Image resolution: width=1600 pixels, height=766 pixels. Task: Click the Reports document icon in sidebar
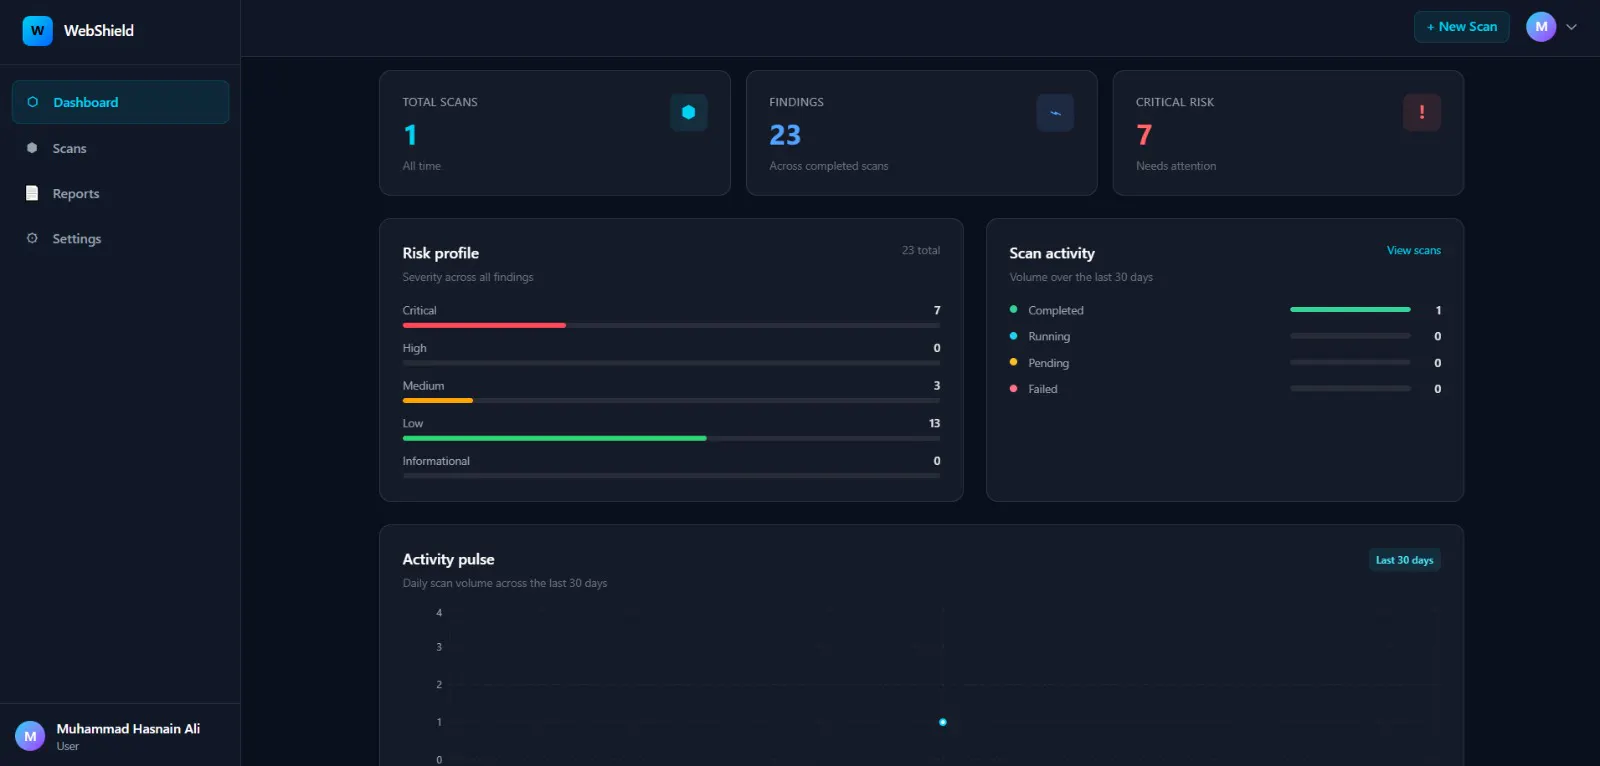pos(32,193)
